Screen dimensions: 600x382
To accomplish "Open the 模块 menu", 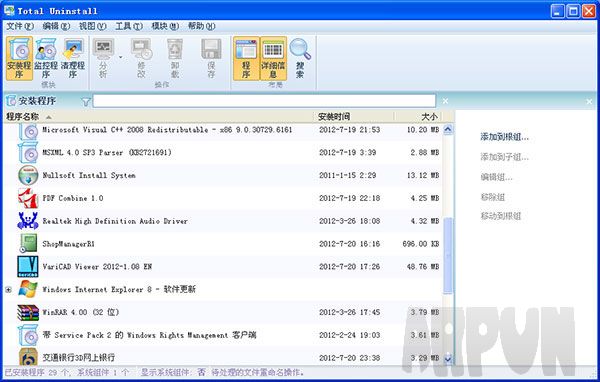I will point(165,26).
